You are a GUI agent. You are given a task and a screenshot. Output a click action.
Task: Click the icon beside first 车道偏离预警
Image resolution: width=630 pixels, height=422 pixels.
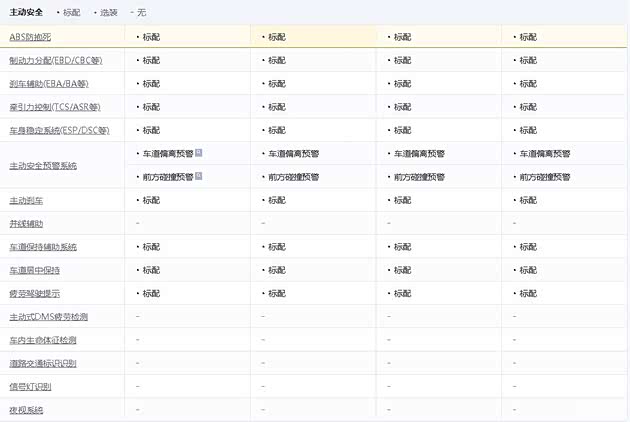[x=199, y=153]
